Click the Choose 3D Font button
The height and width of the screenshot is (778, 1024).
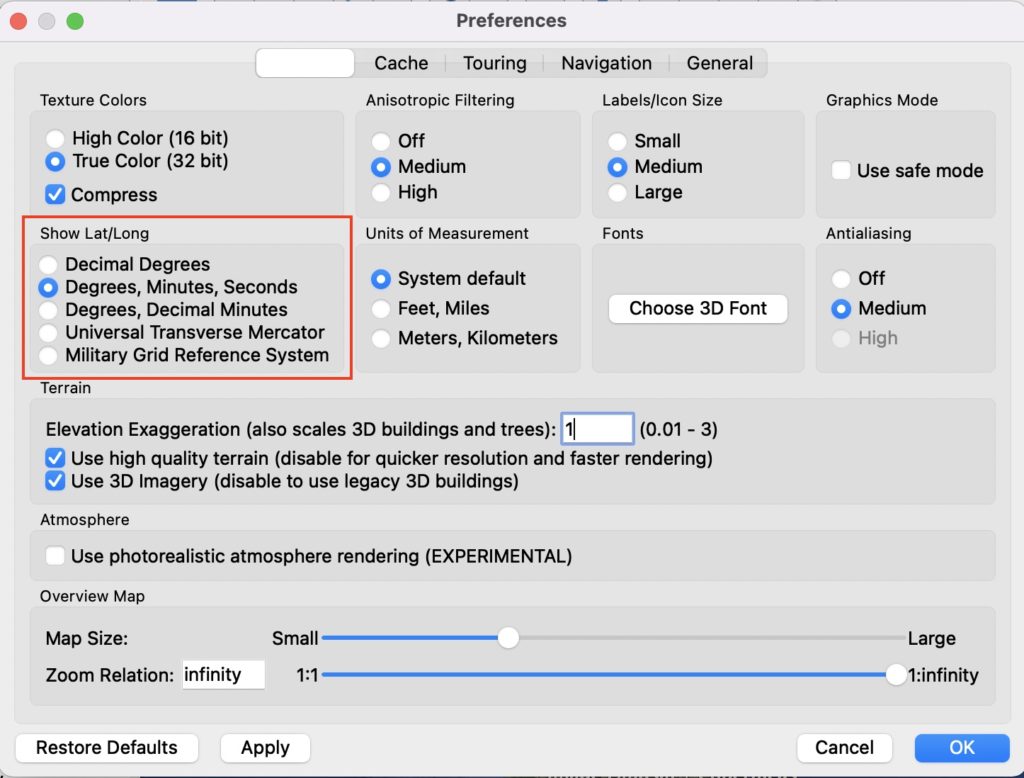(x=697, y=309)
